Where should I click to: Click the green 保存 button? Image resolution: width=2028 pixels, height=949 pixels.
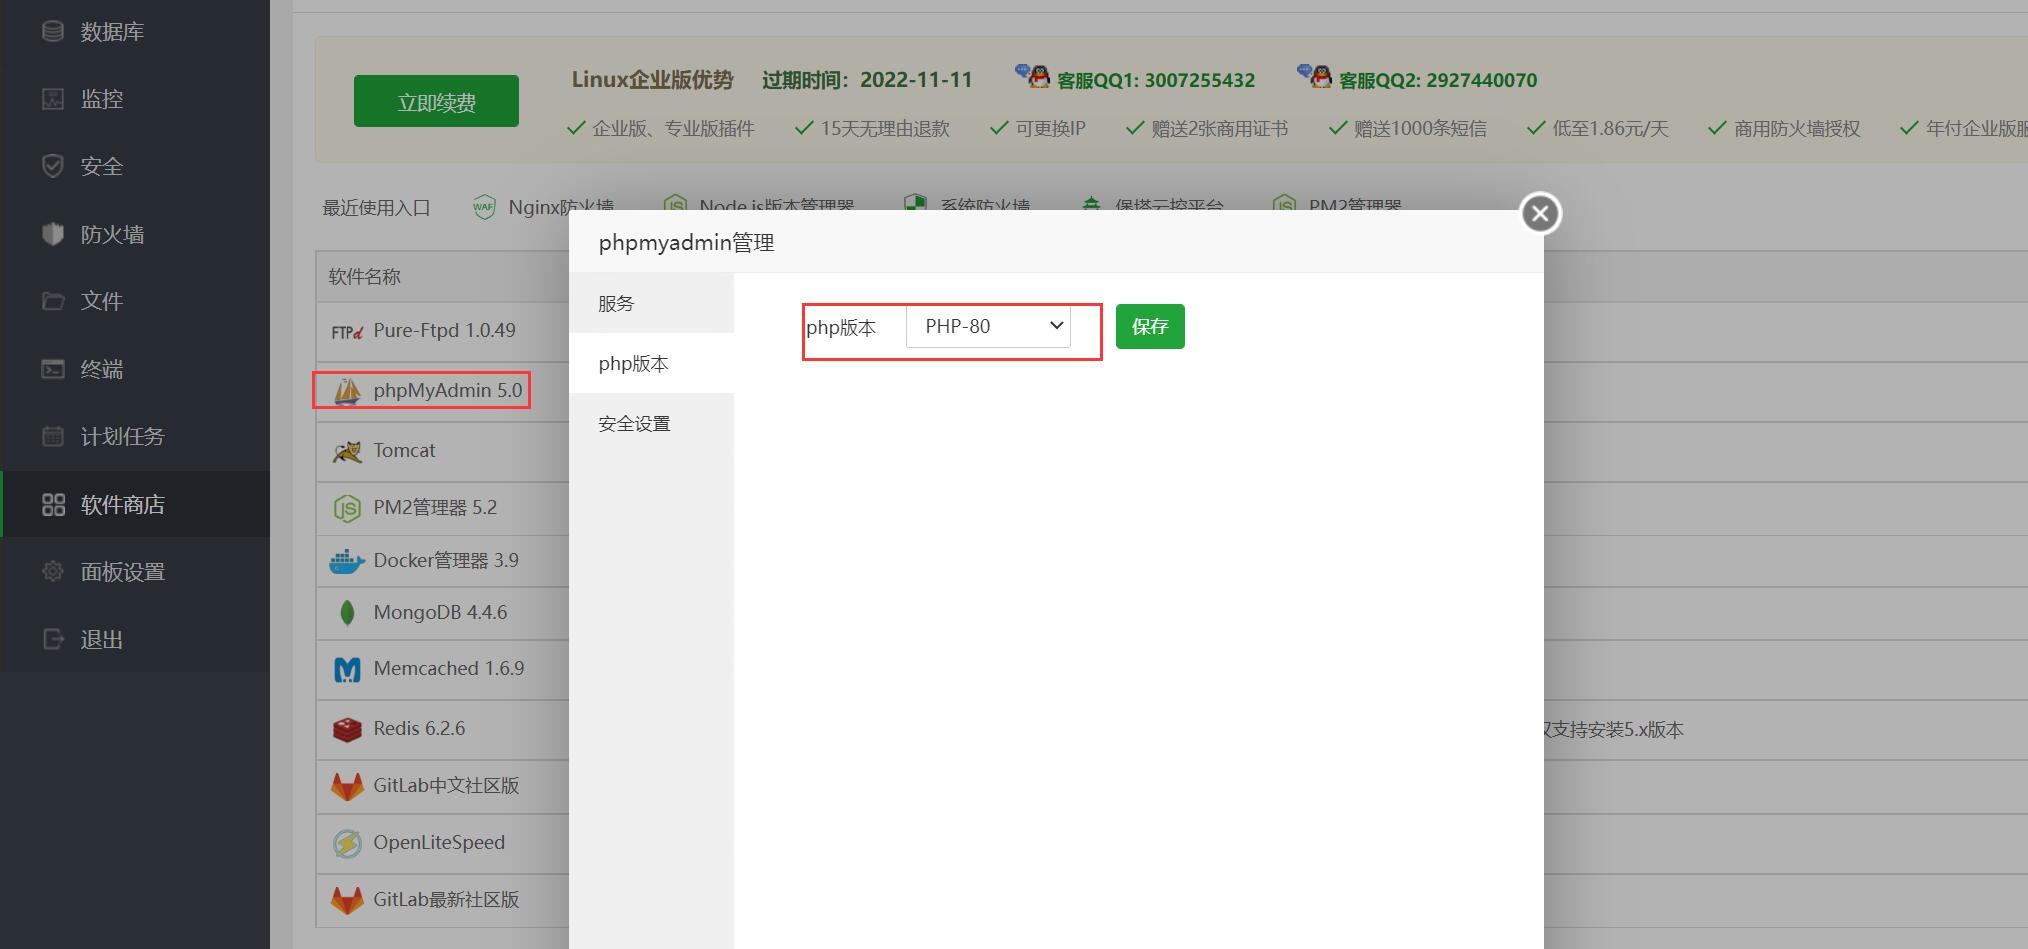(x=1150, y=326)
